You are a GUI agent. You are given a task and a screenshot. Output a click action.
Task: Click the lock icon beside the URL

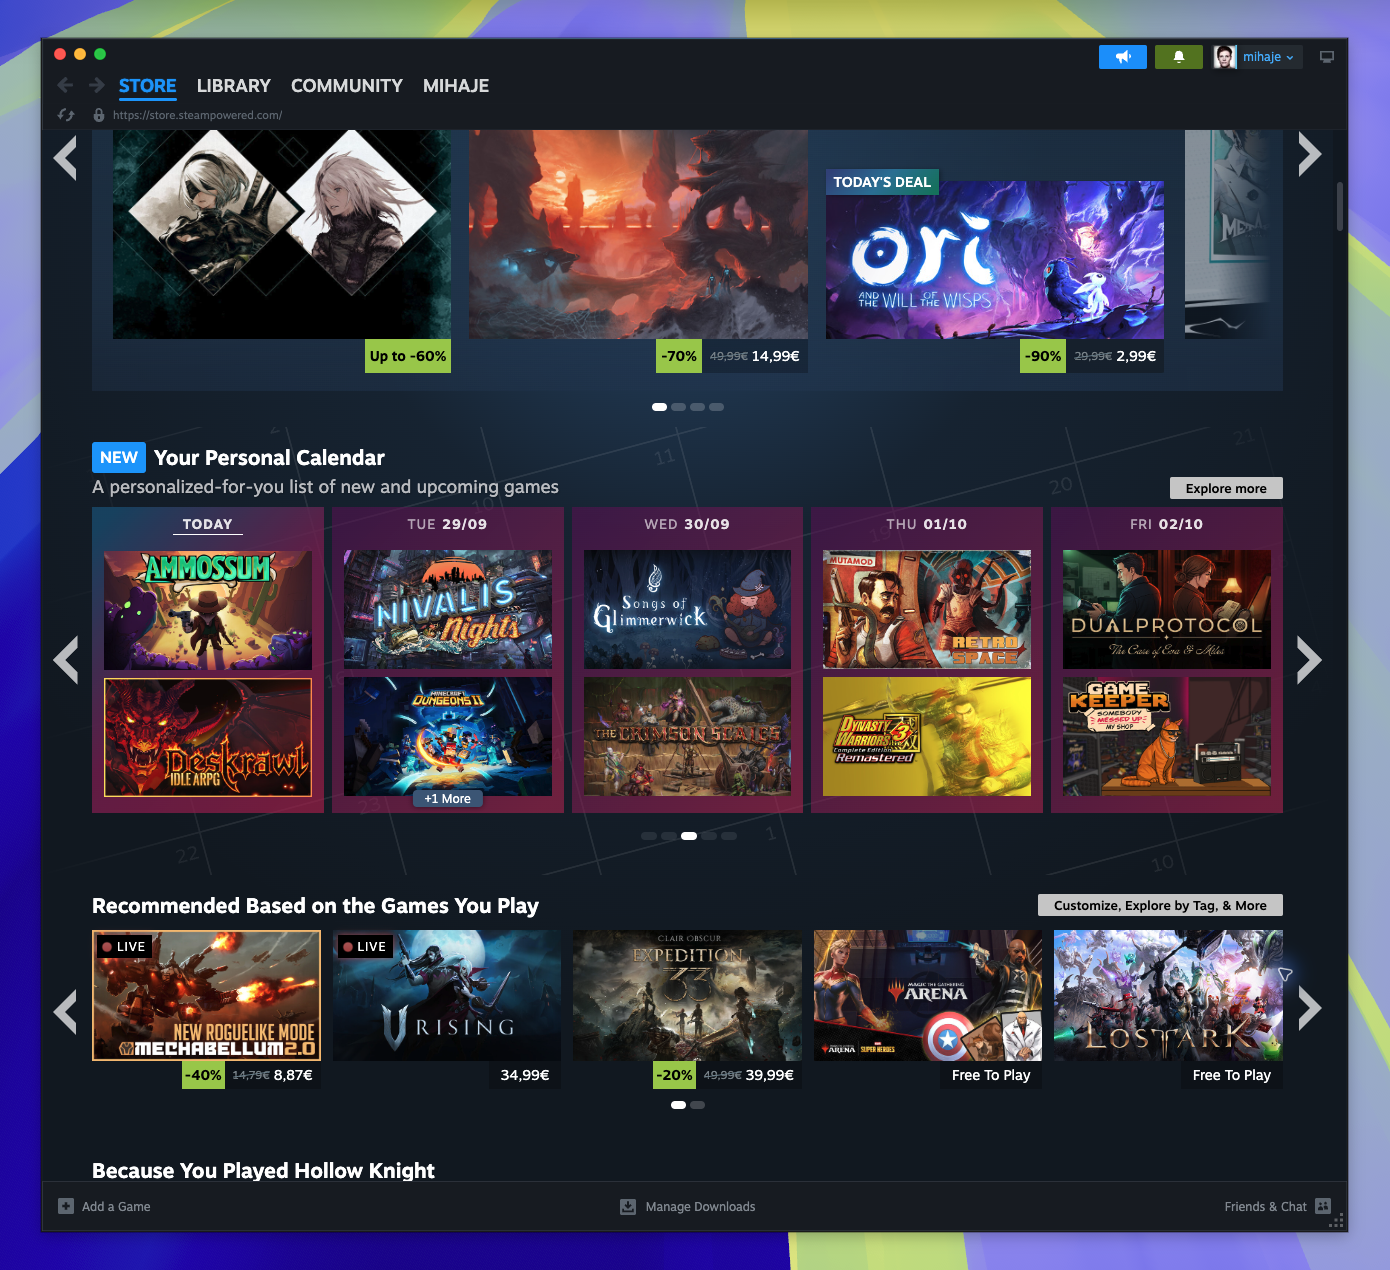(98, 115)
